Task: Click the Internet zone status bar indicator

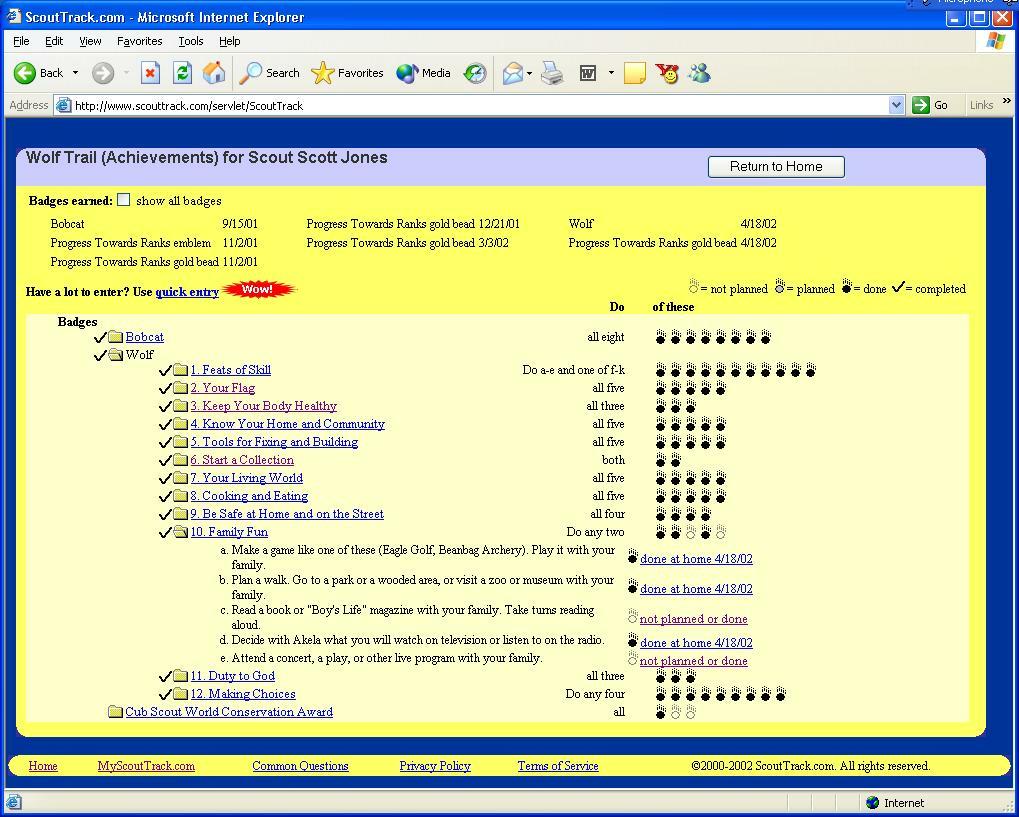Action: click(x=895, y=803)
